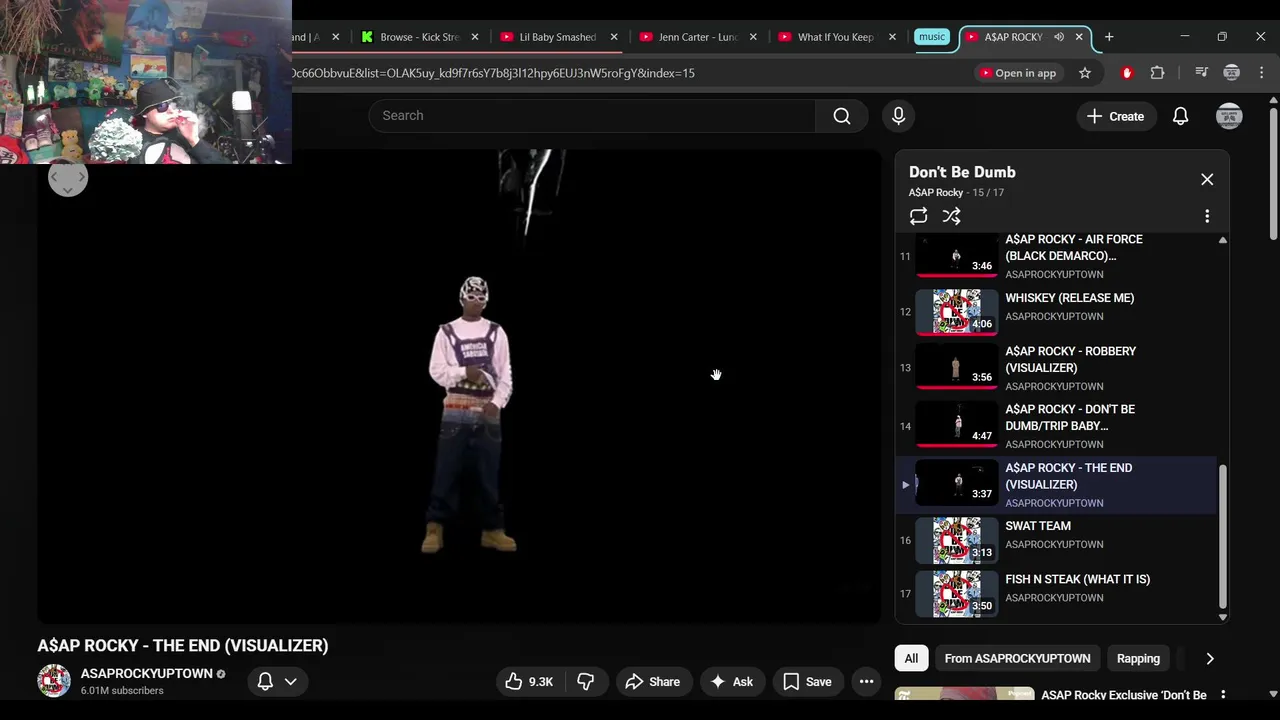Select From ASAPROCKYUPTOWN filter chip
This screenshot has height=720, width=1280.
point(1017,658)
